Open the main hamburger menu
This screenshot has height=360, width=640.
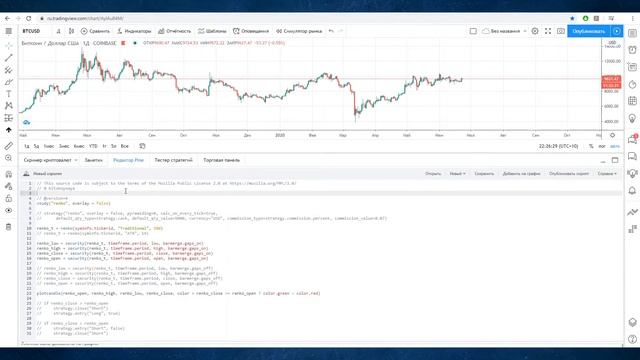[8, 31]
